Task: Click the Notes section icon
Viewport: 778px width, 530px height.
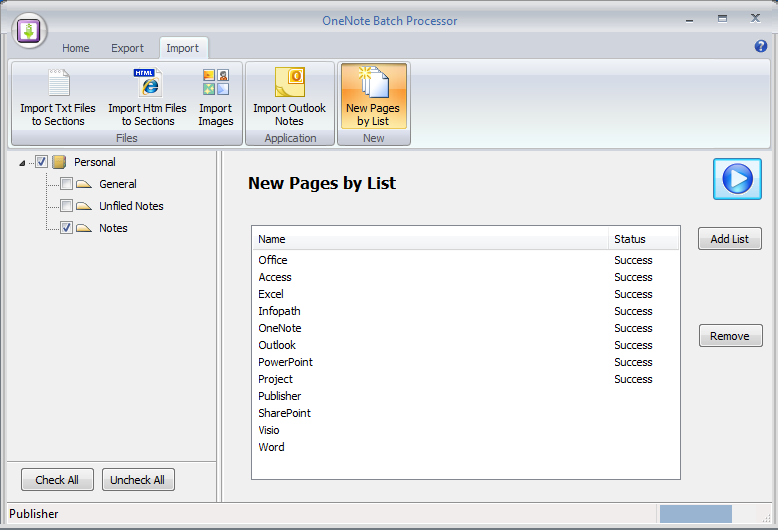Action: (x=84, y=228)
